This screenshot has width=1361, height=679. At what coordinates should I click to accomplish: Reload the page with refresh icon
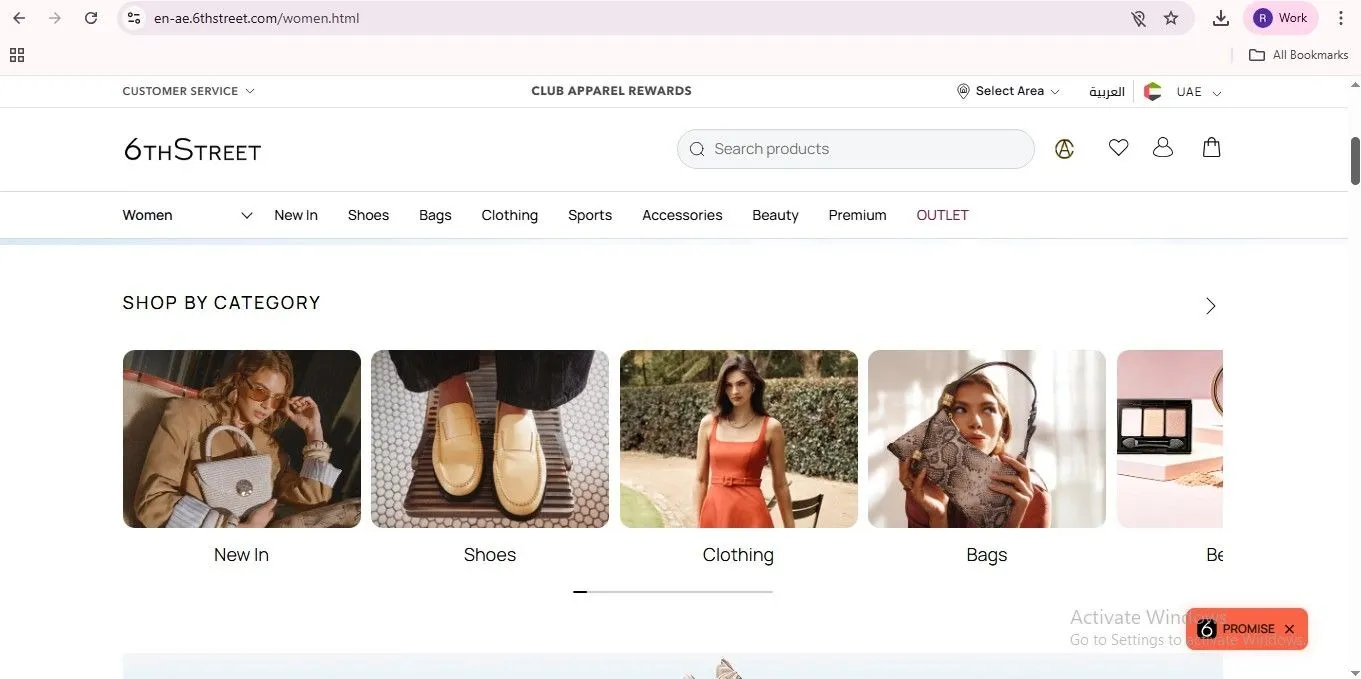click(91, 18)
